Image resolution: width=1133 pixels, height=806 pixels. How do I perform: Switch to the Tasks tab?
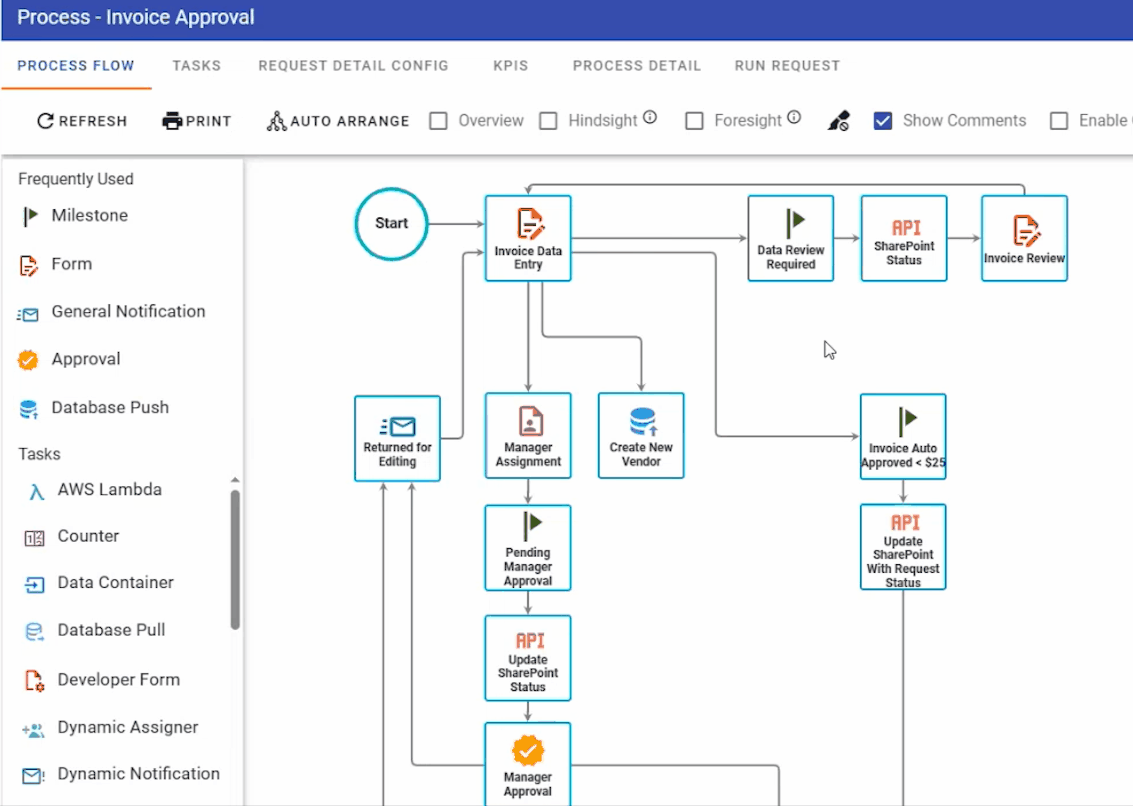[196, 66]
